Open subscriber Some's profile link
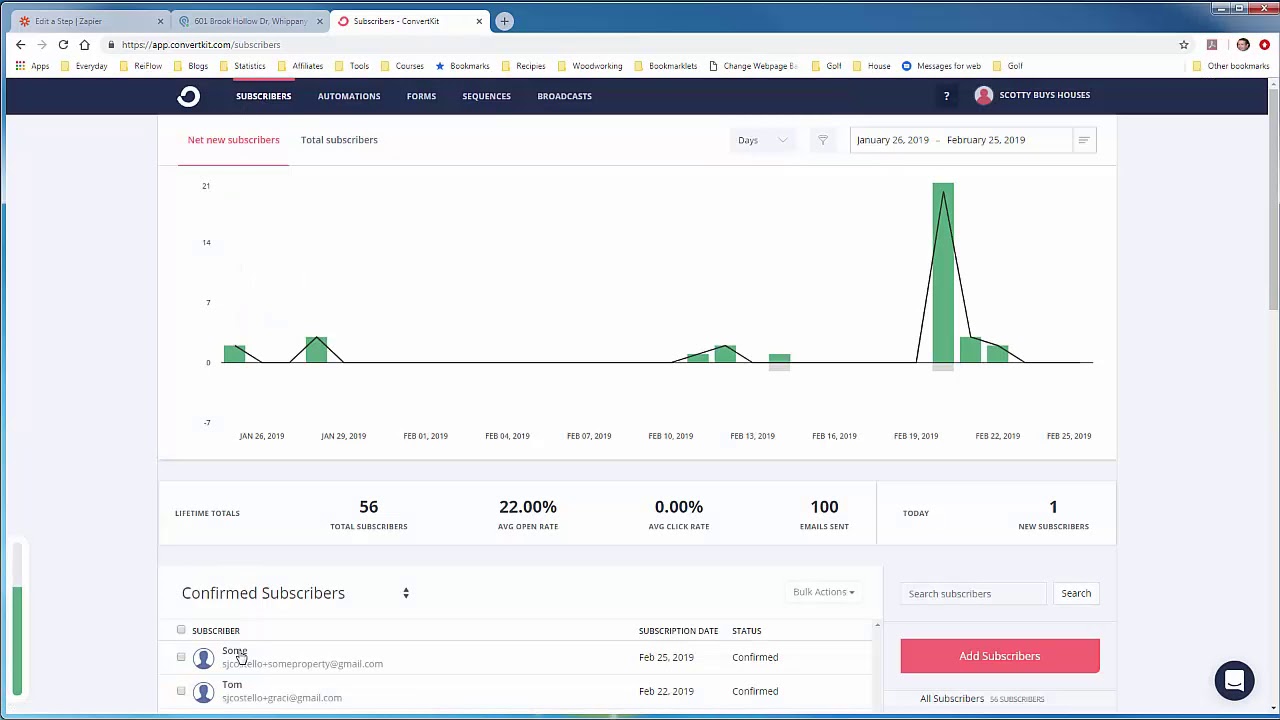Viewport: 1280px width, 720px height. click(234, 651)
